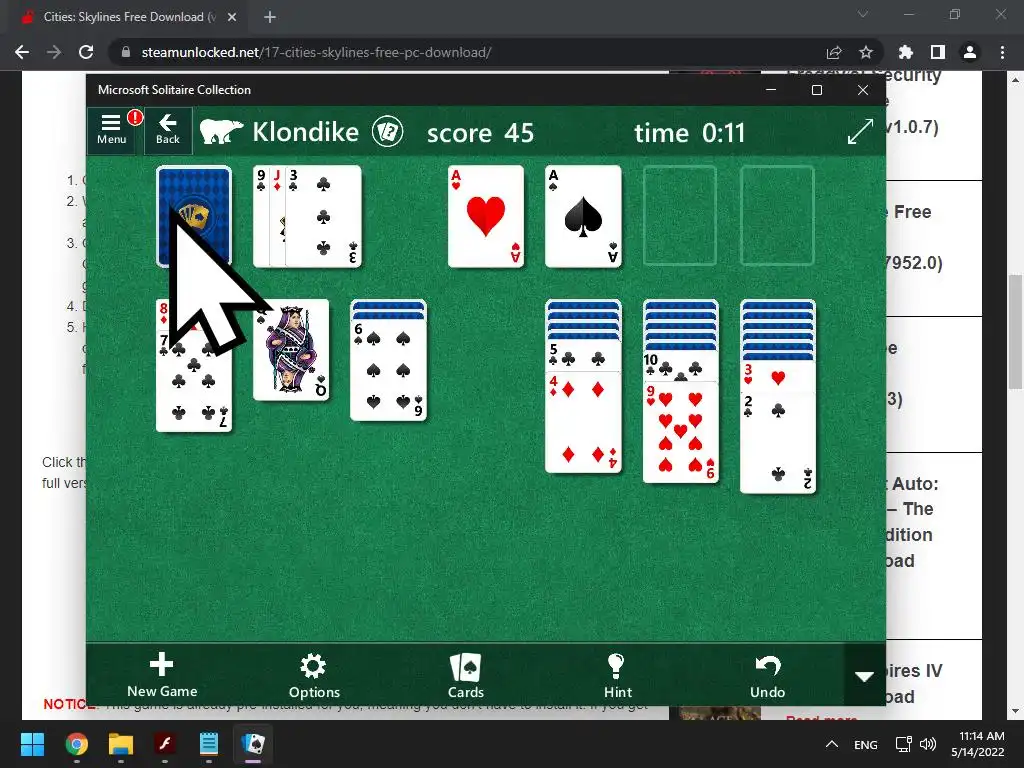This screenshot has width=1024, height=768.
Task: Open Notepad from the taskbar
Action: [209, 744]
